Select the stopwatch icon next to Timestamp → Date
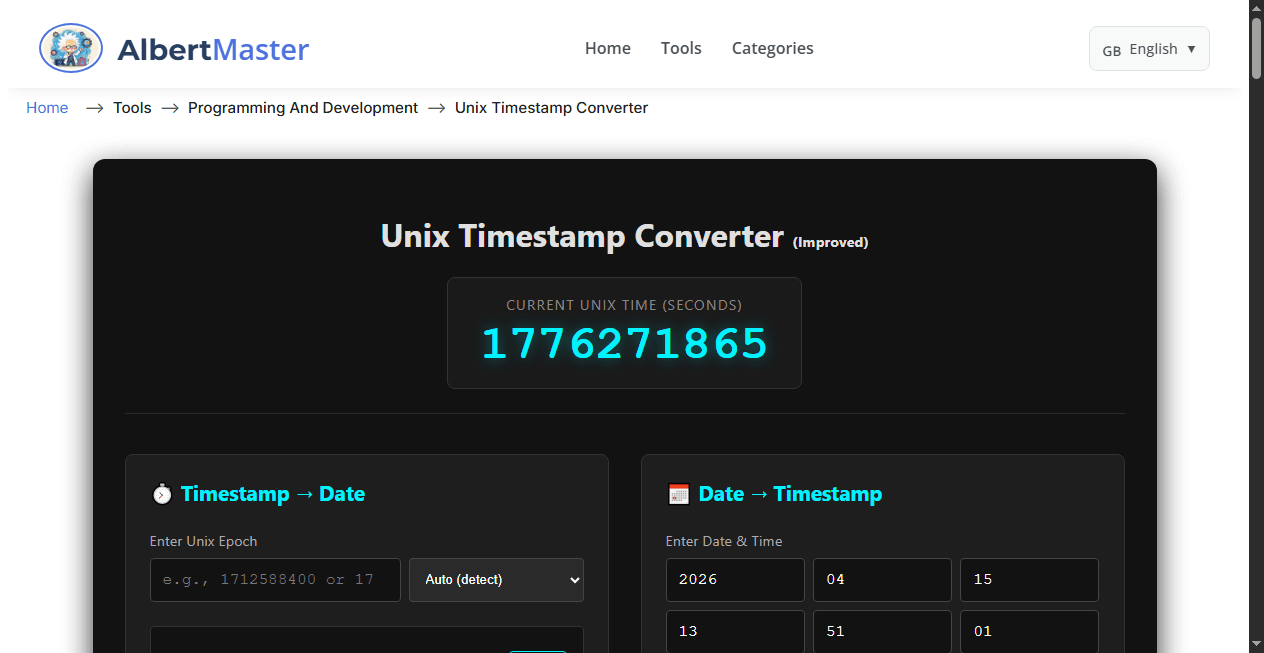 (x=161, y=493)
